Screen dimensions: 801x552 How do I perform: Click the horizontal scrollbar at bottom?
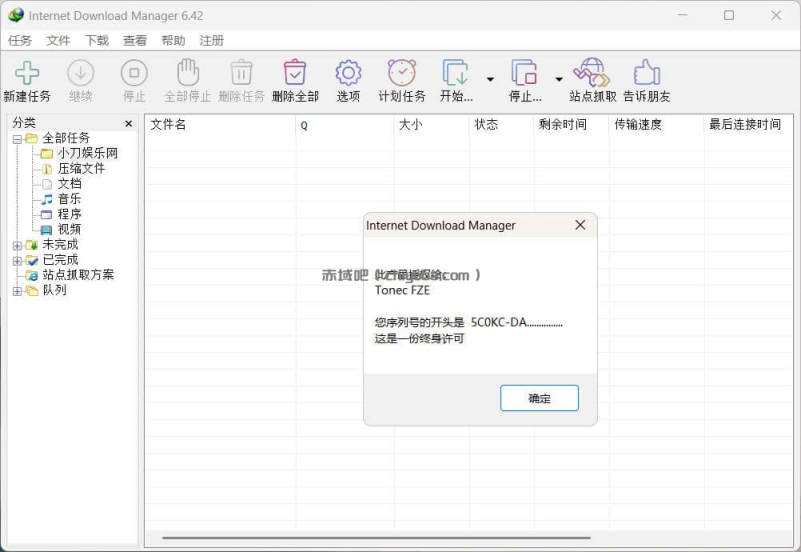[376, 538]
